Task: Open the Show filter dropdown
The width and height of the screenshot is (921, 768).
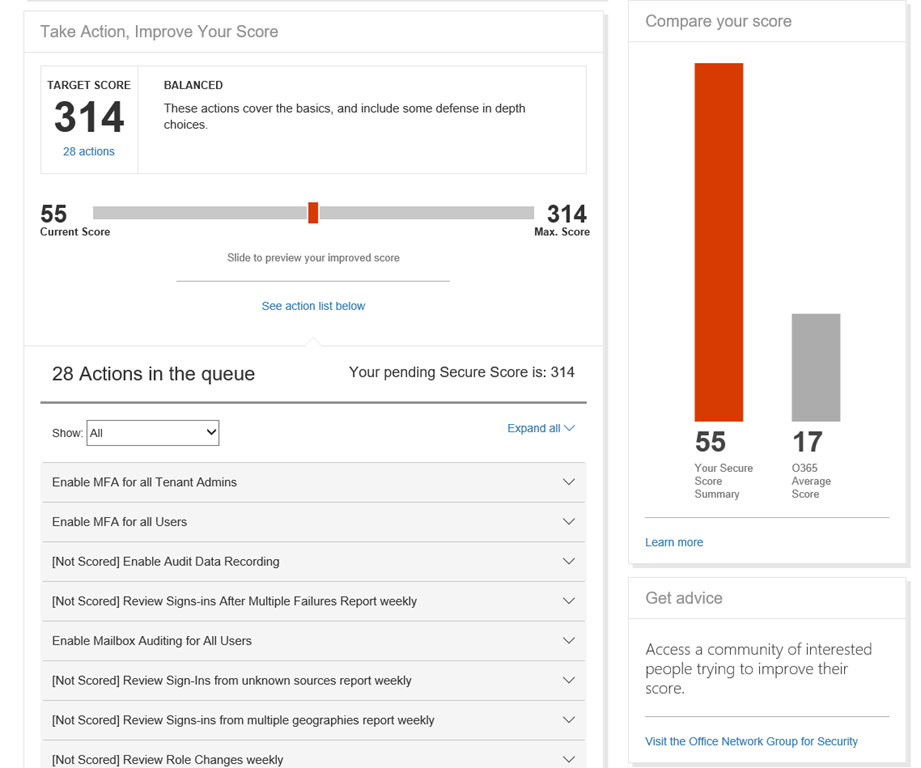Action: 153,433
